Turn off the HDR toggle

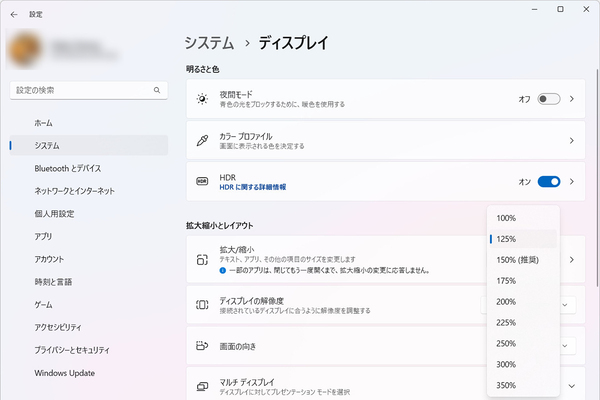[x=548, y=181]
